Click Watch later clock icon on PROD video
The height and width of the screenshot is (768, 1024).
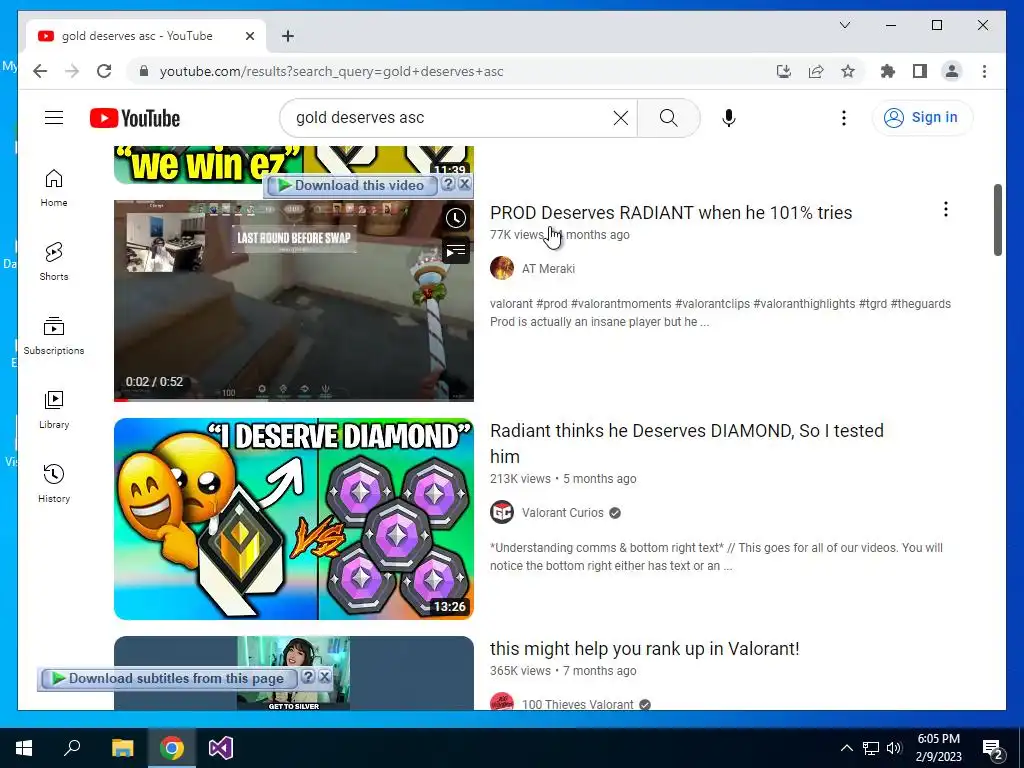coord(456,218)
